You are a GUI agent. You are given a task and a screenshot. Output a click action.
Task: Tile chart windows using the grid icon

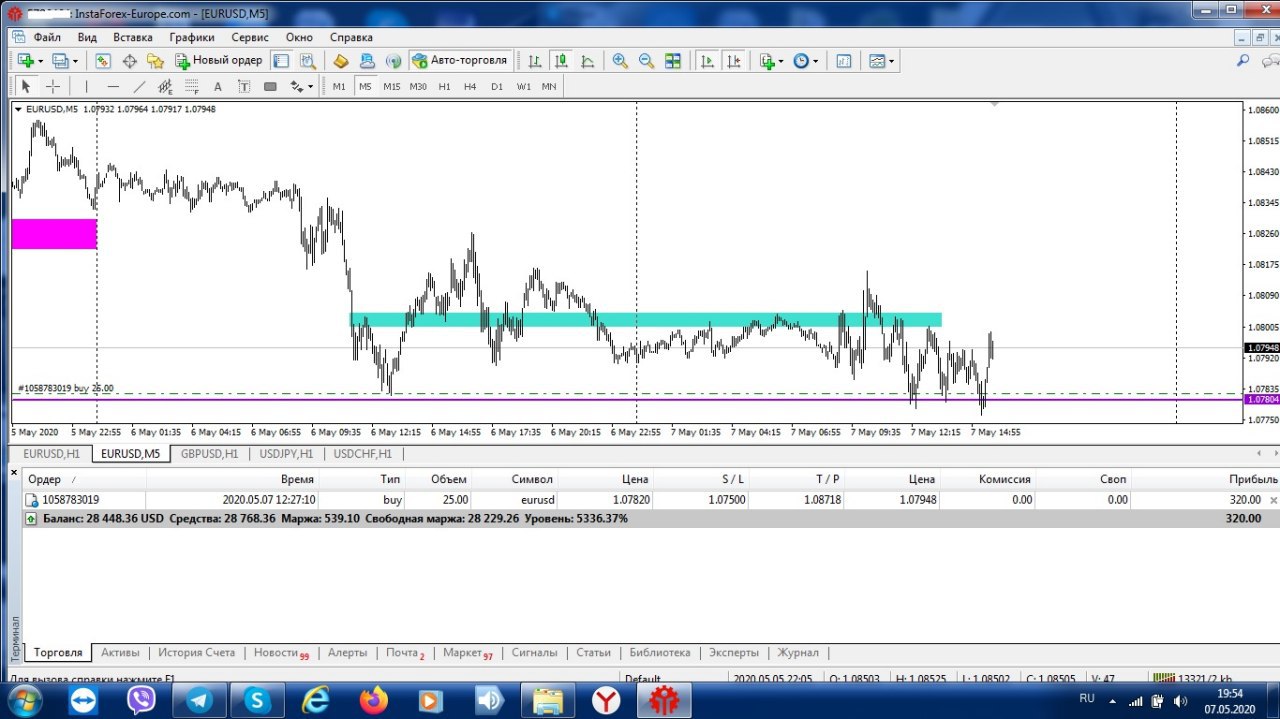673,61
